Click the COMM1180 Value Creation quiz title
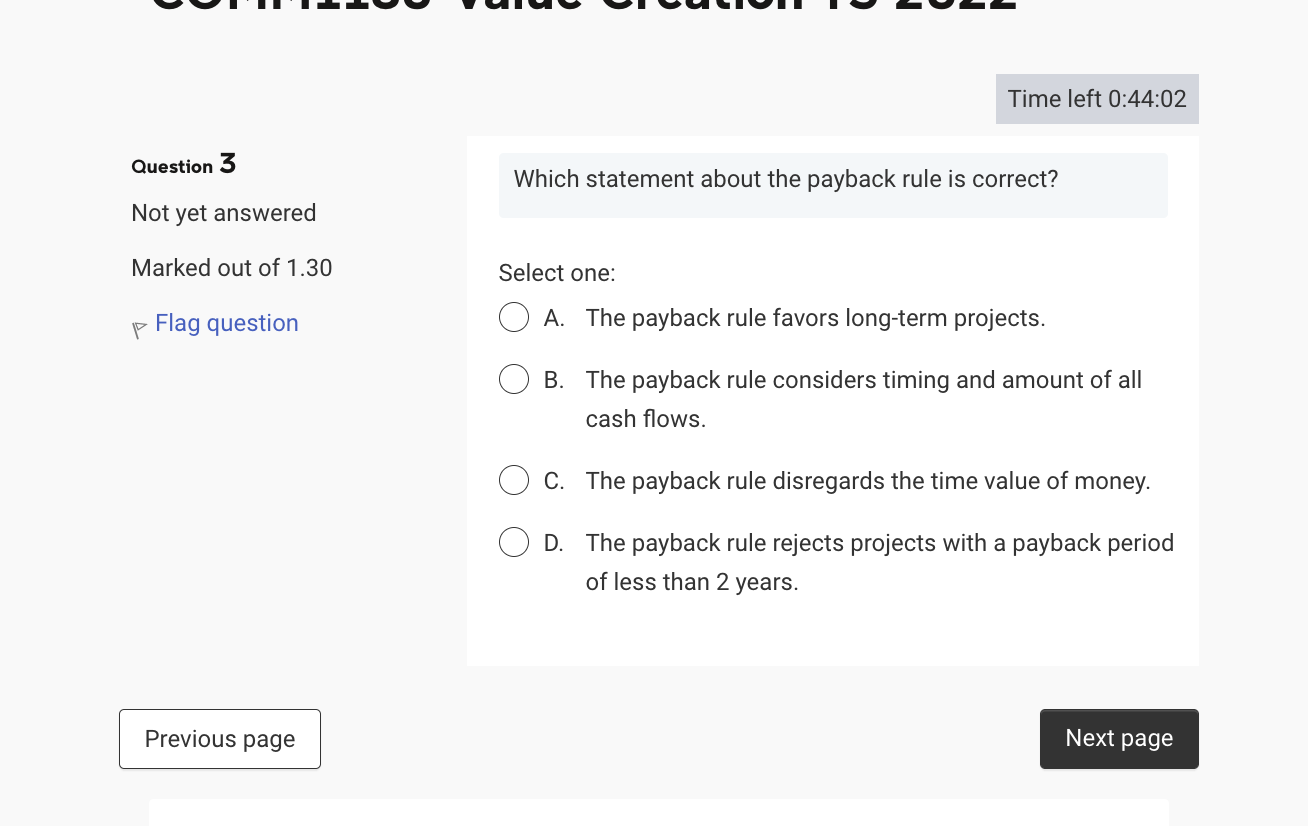This screenshot has width=1308, height=826. 583,8
